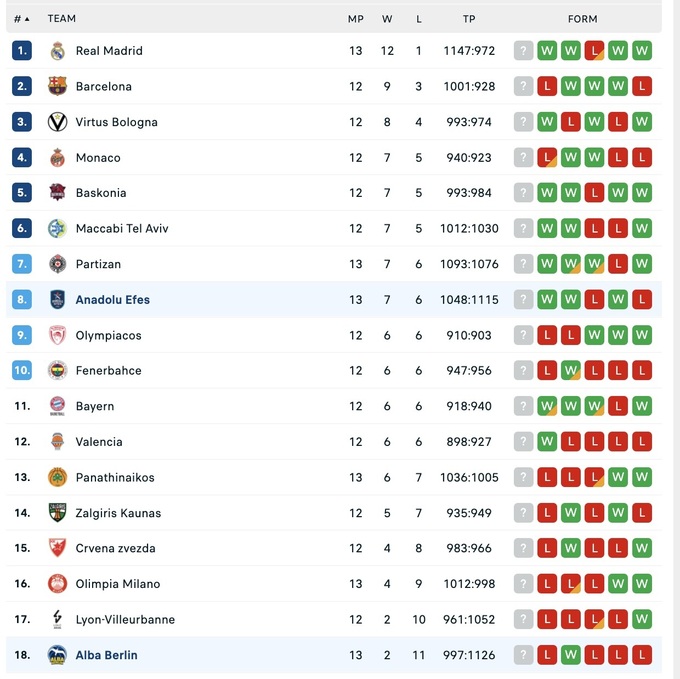Click the Olympiacos team logo
Viewport: 680px width, 679px height.
(x=57, y=335)
